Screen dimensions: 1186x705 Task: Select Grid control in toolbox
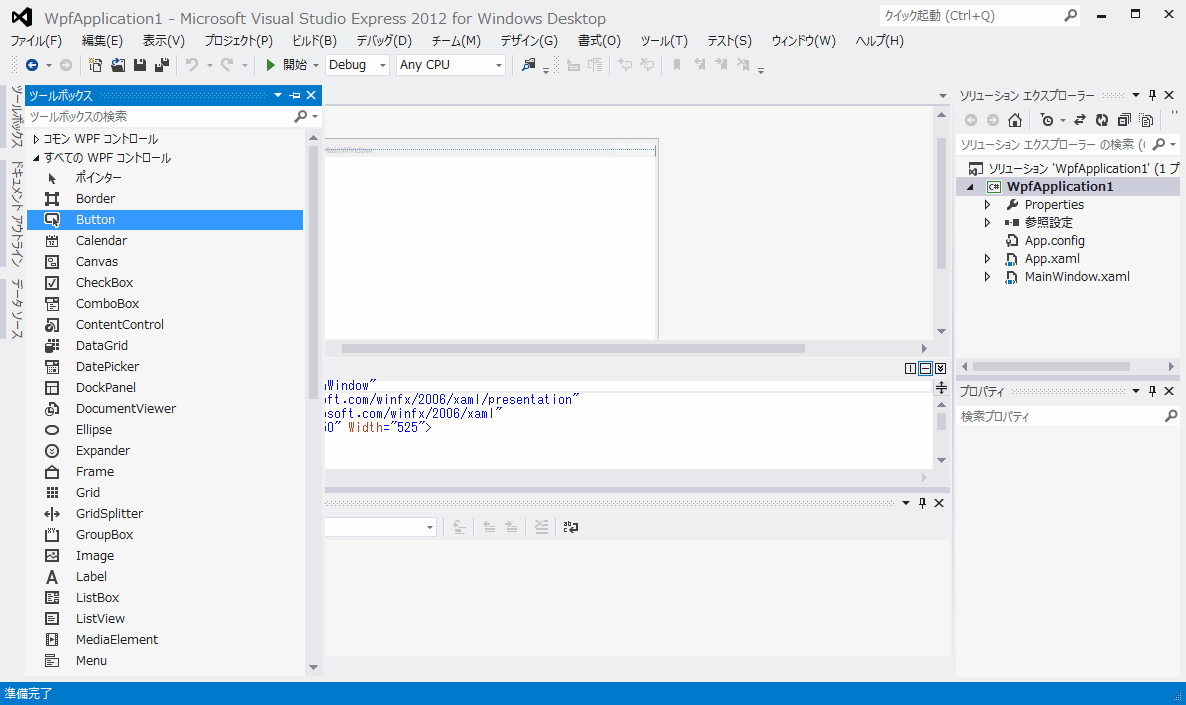click(165, 492)
